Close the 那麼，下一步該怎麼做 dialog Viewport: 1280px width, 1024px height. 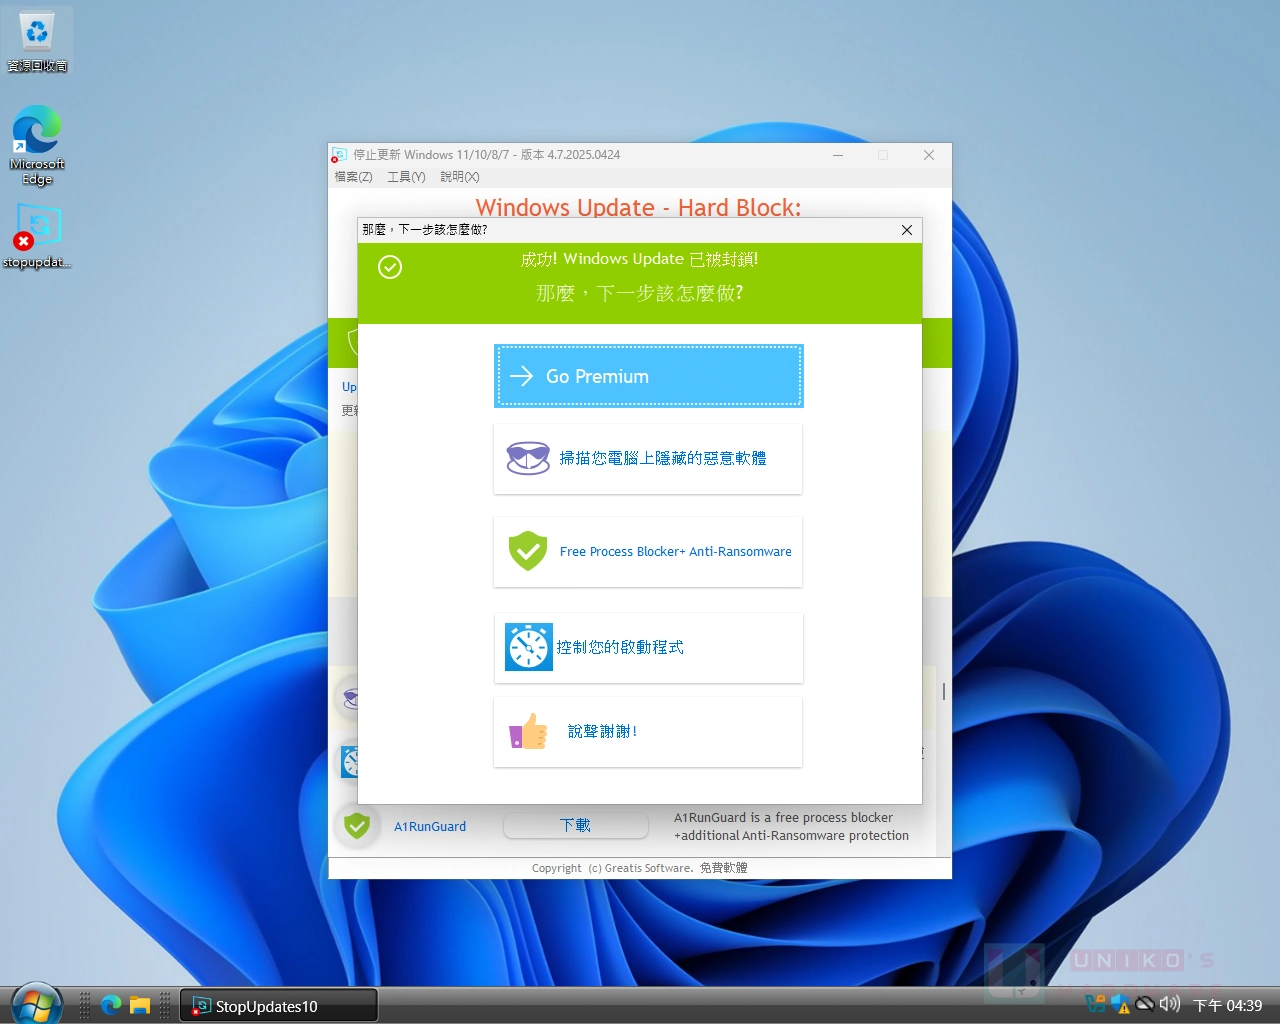click(907, 230)
